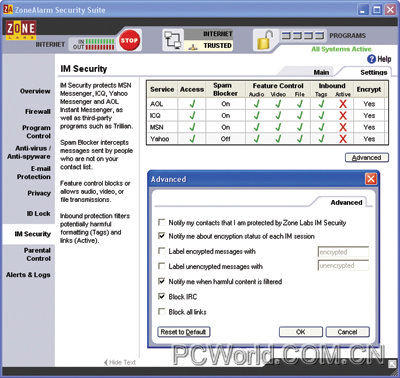Change the Yahoo Spam Blocker Off setting
The width and height of the screenshot is (400, 378).
click(226, 139)
